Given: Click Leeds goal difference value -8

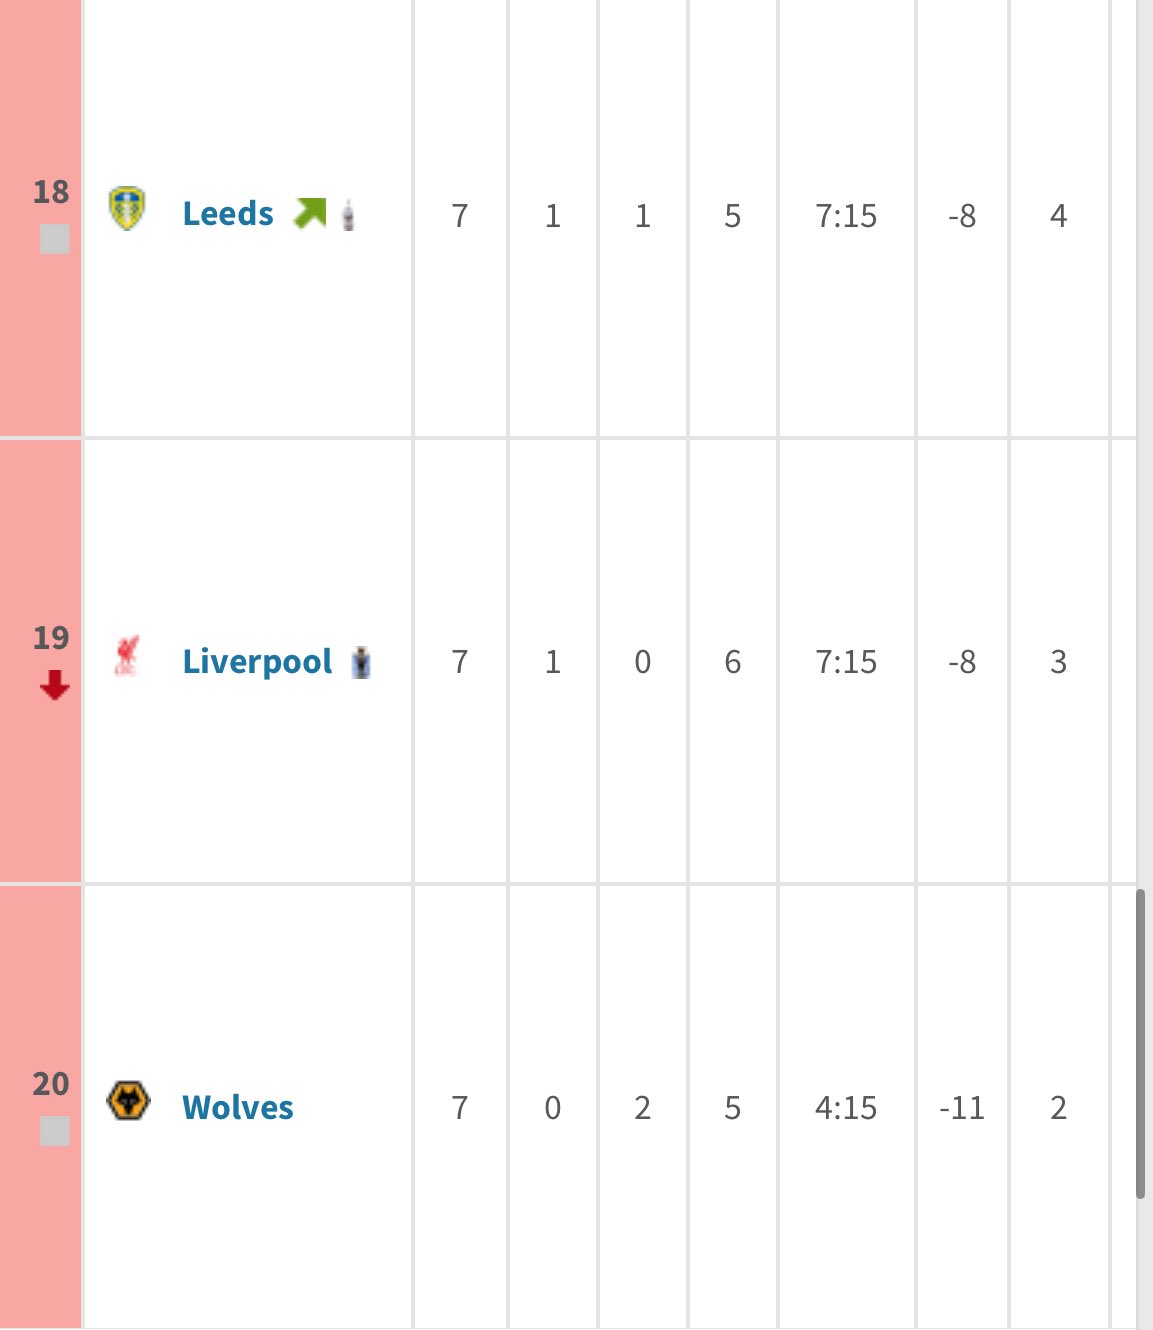Looking at the screenshot, I should coord(960,215).
